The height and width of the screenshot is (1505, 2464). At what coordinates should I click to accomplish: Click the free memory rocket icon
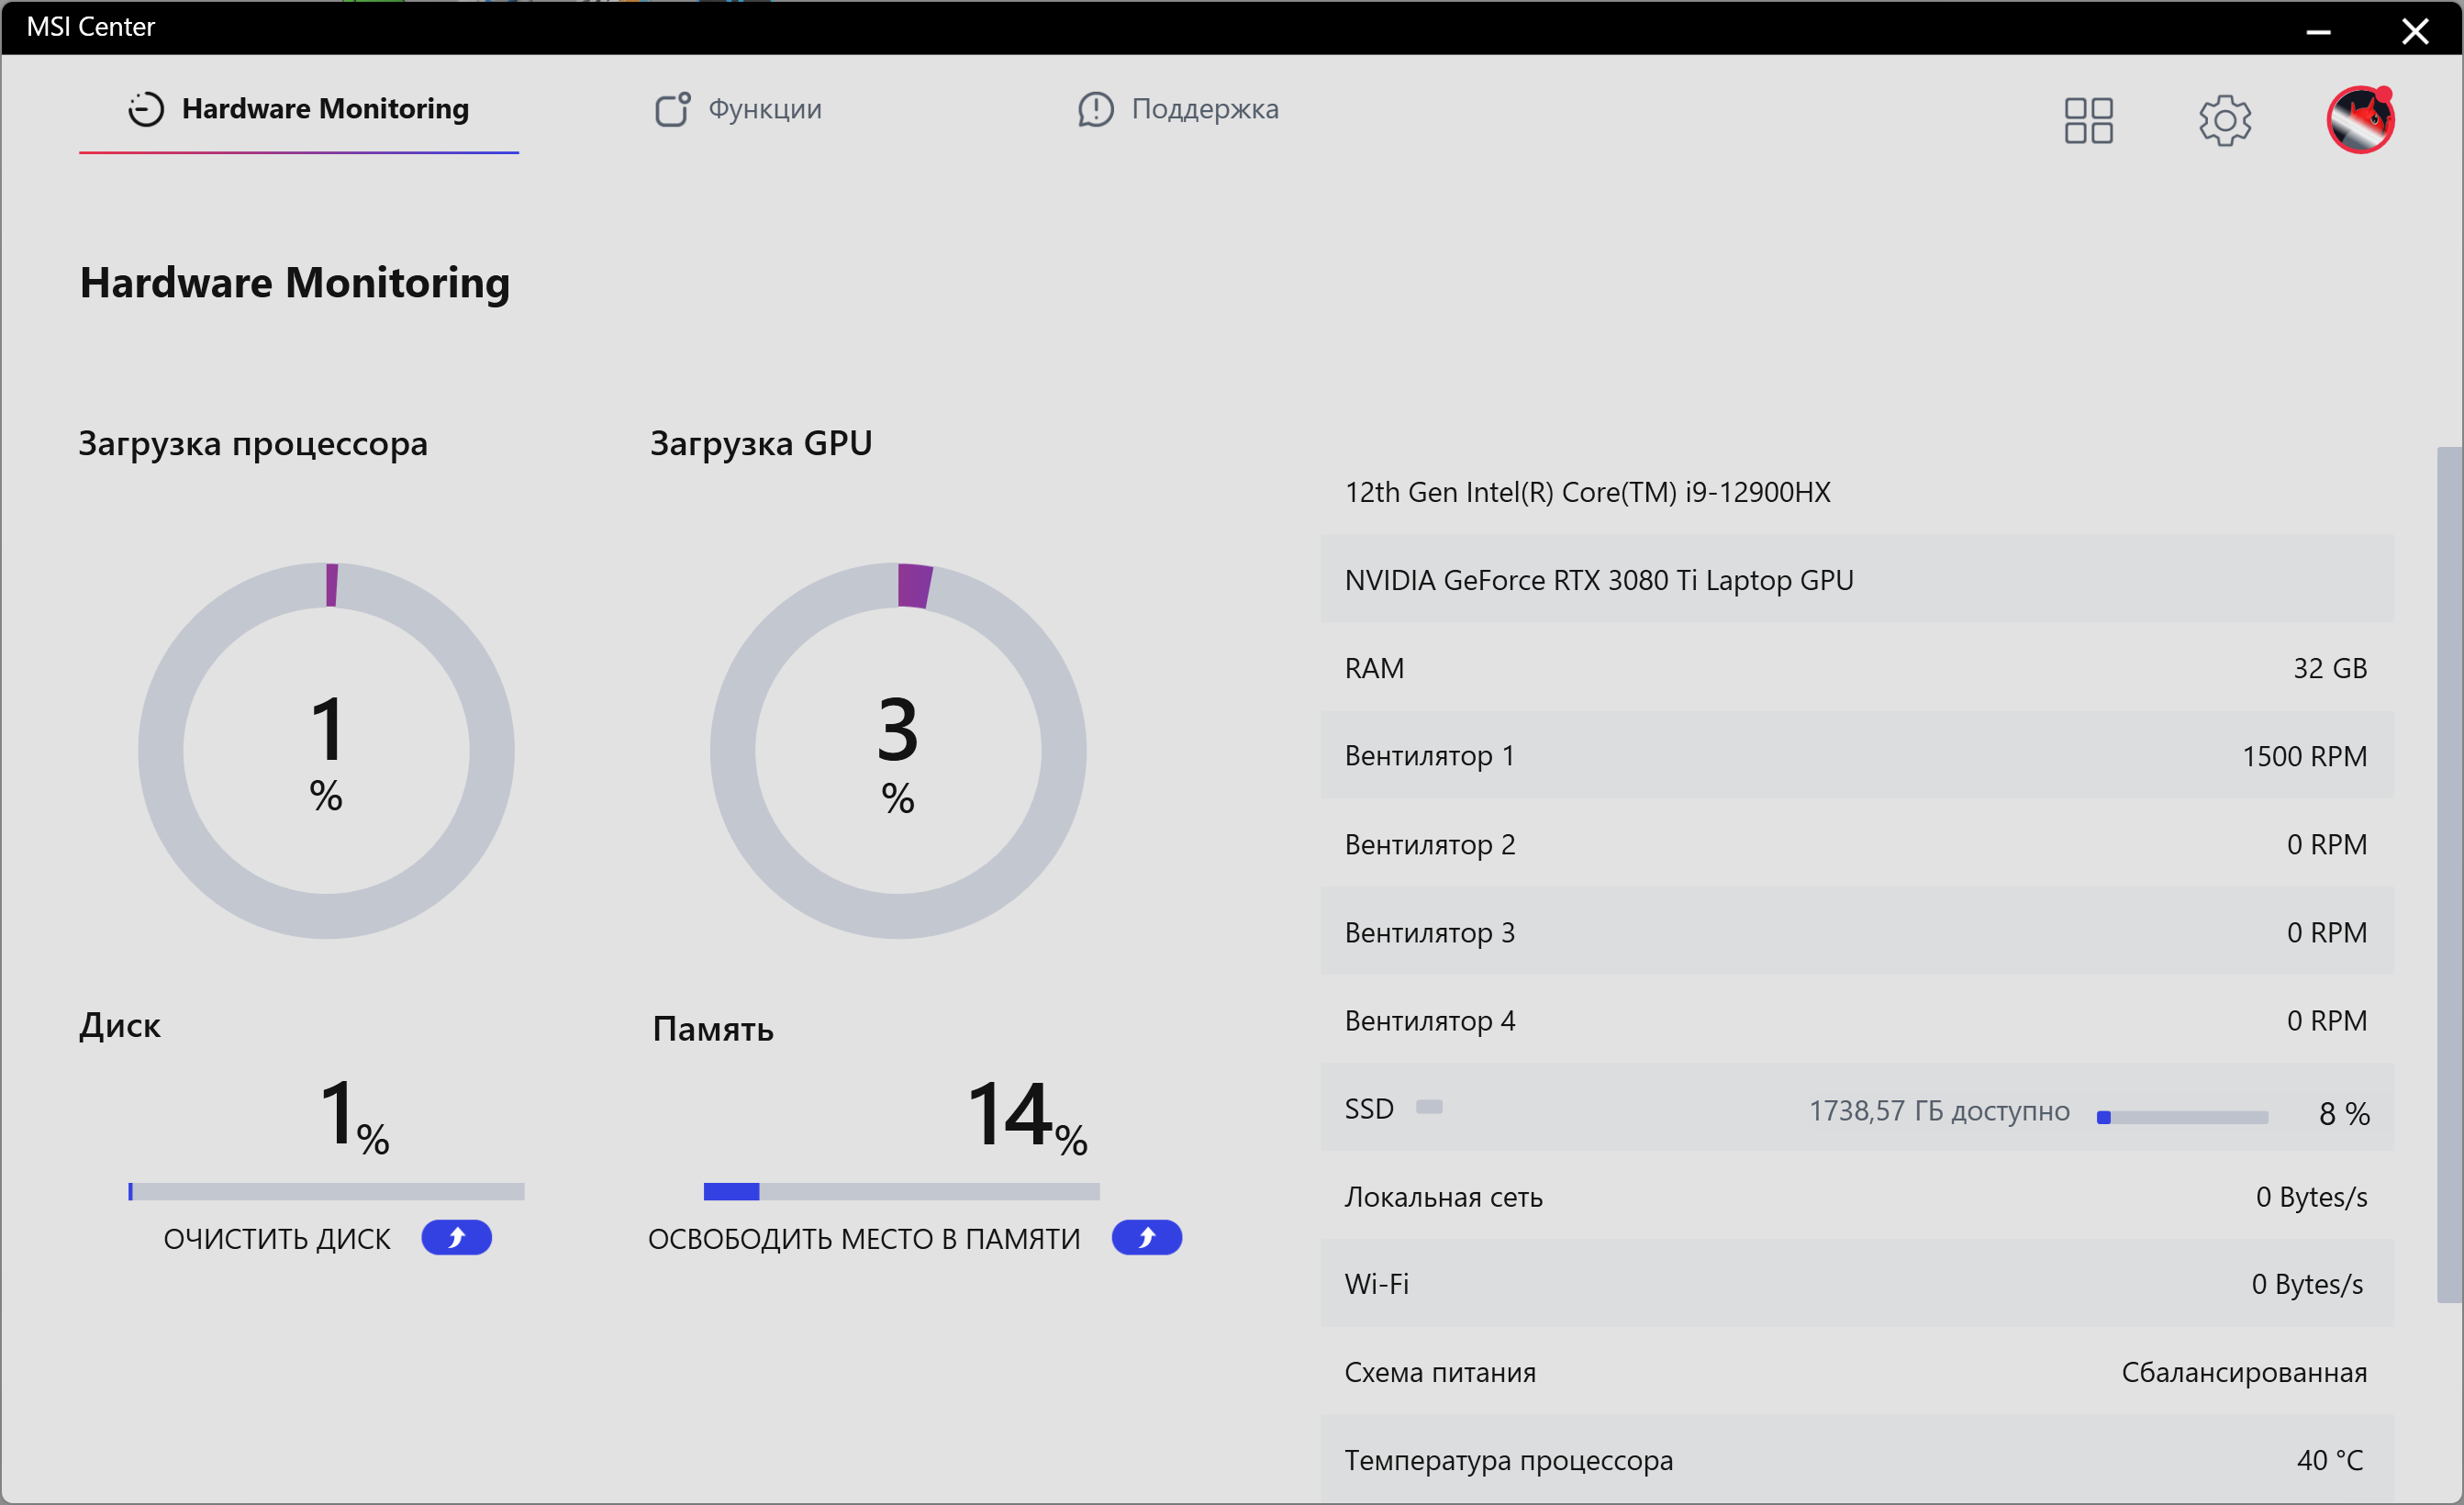1146,1238
